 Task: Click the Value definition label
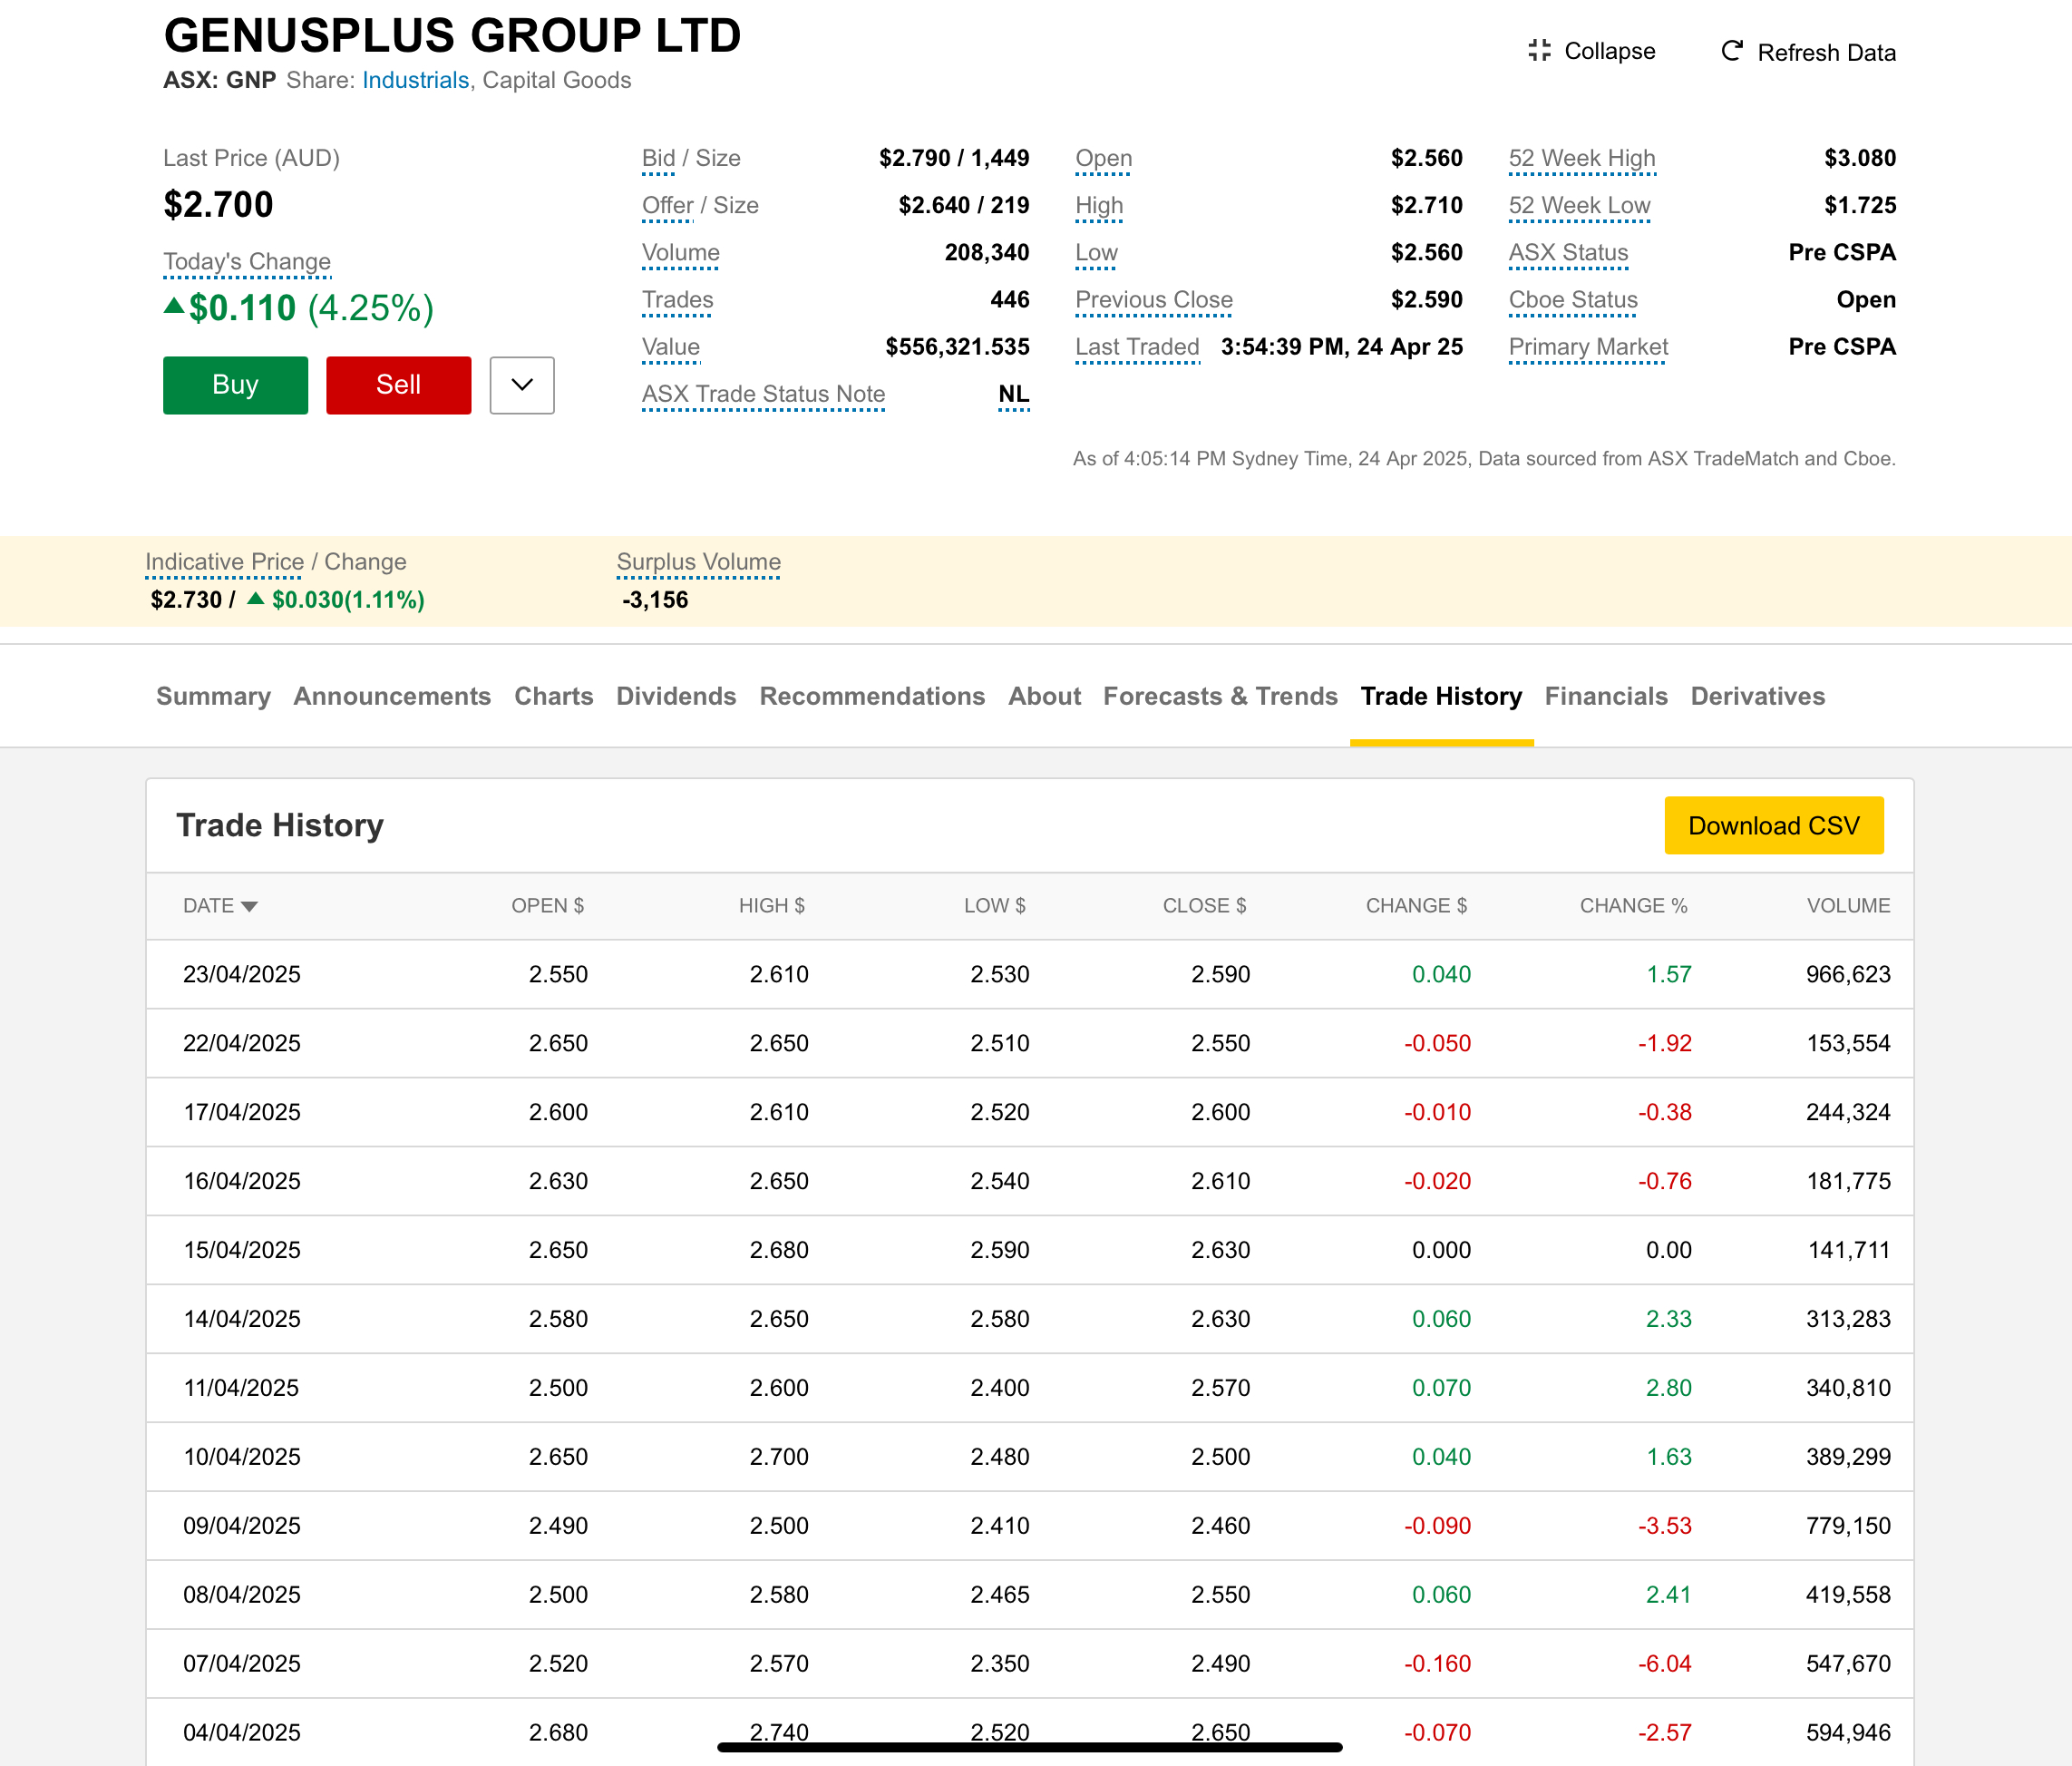[x=671, y=347]
